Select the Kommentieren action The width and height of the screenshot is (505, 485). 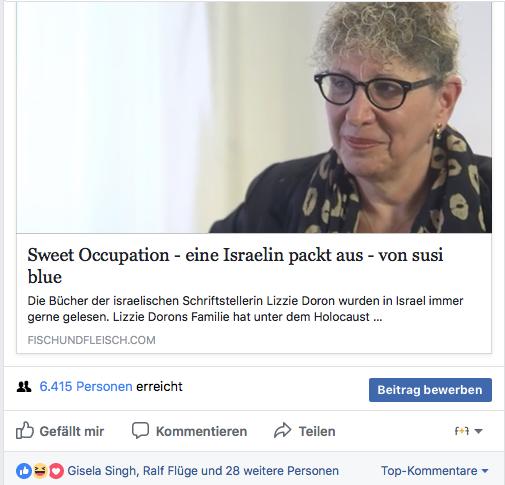(x=189, y=431)
